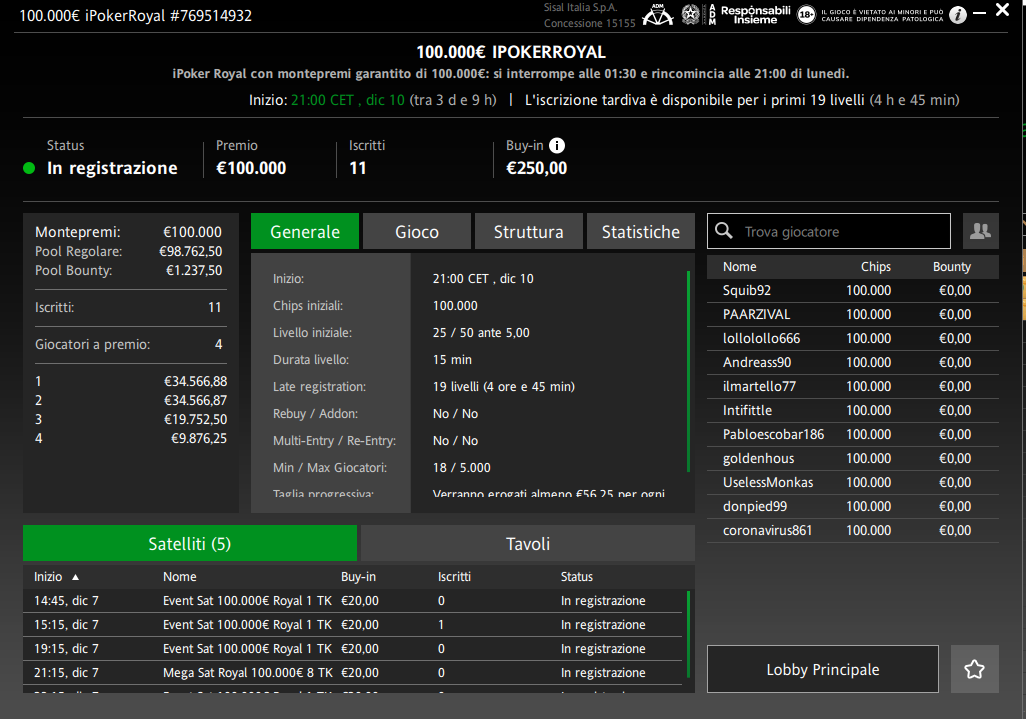Sort players by the Nome column header
The image size is (1026, 719).
pos(739,267)
